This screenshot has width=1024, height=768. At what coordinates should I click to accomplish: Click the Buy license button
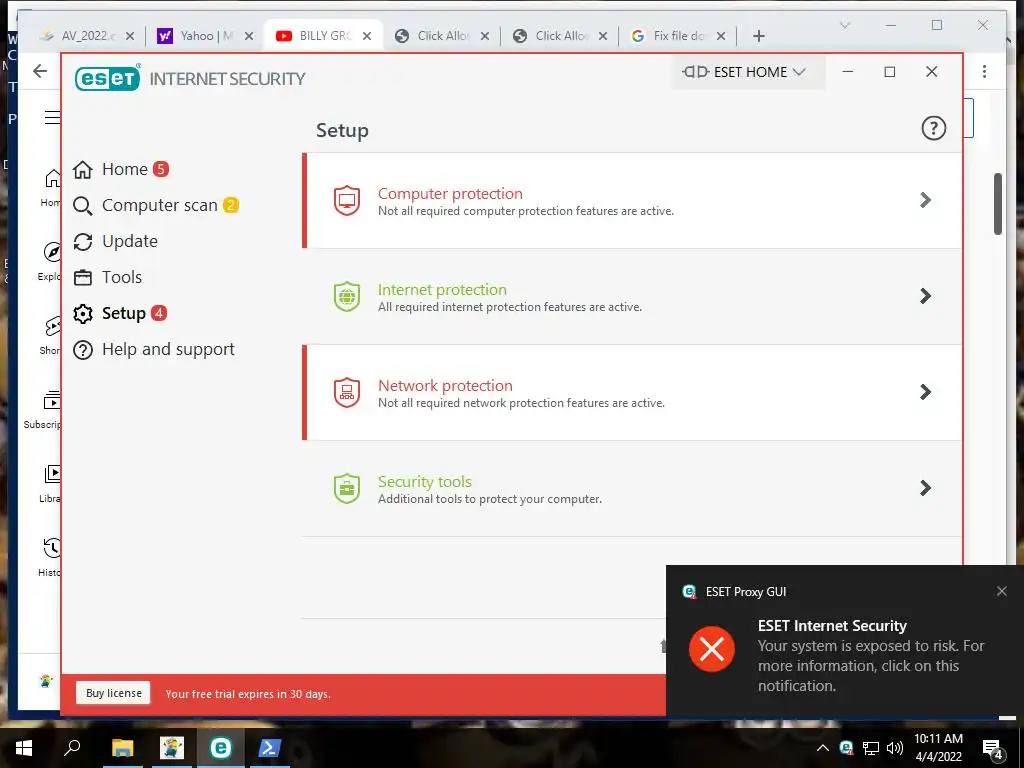pos(114,693)
